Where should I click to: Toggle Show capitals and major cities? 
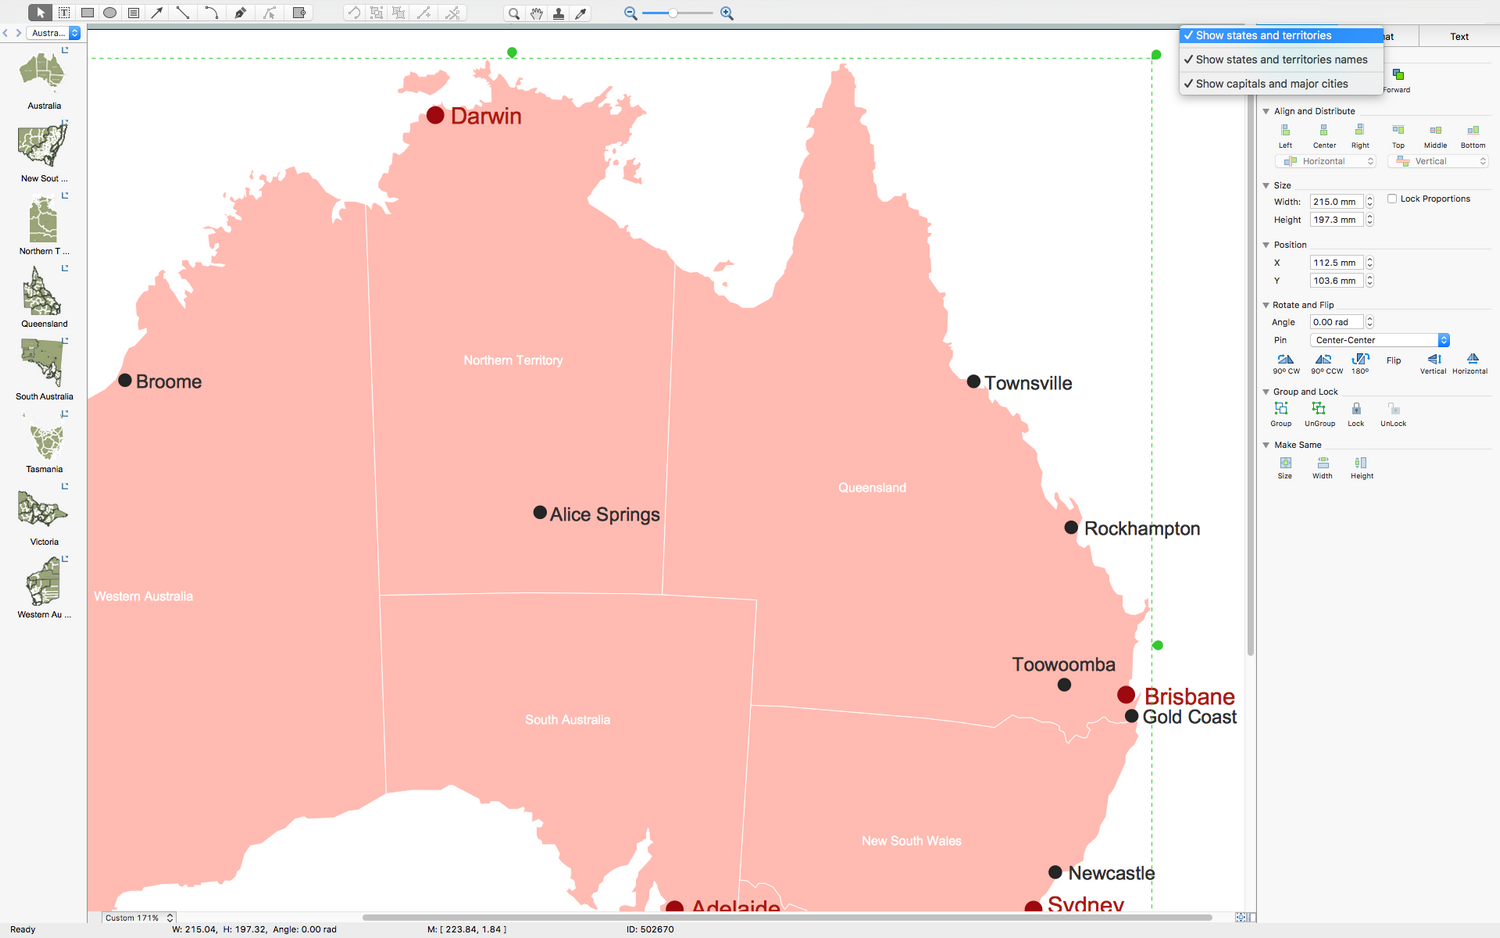point(1281,84)
